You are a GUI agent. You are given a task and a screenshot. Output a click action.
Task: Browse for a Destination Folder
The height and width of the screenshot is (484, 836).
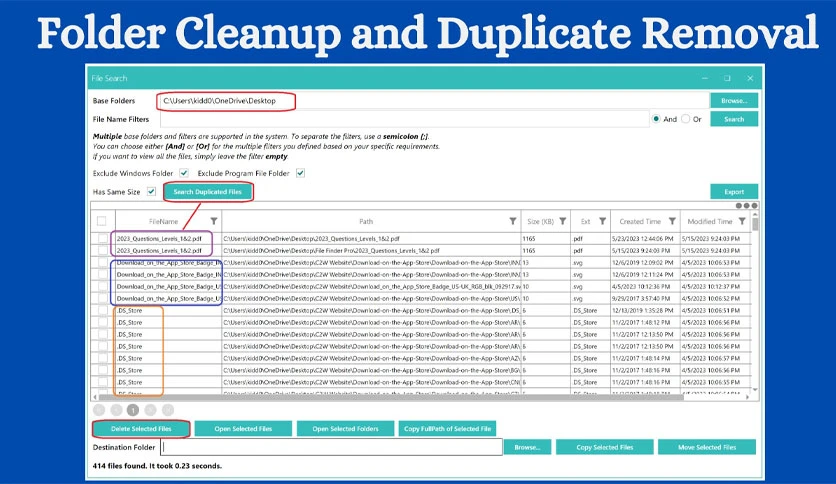tap(527, 447)
